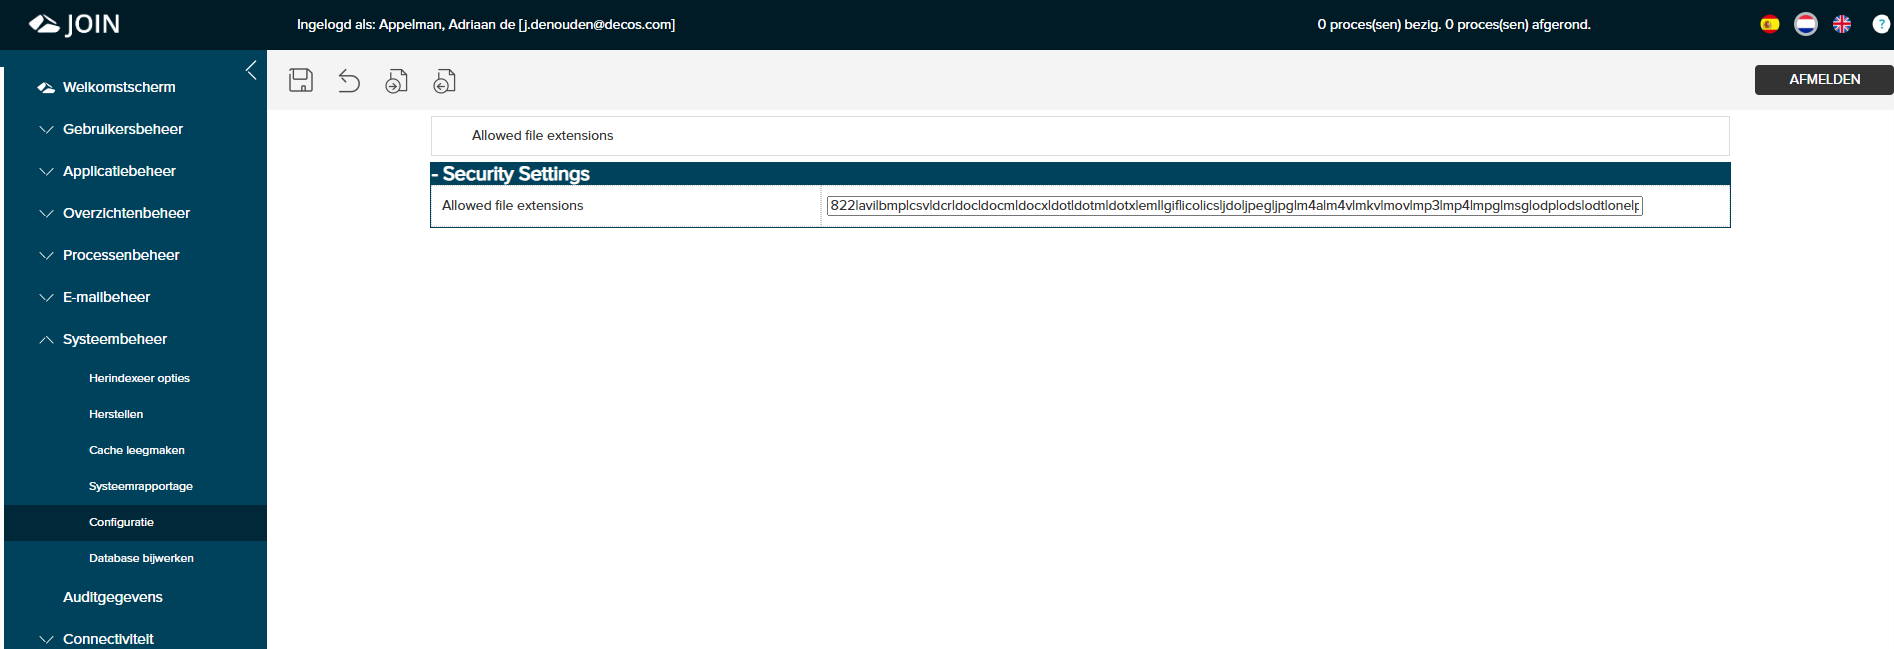Expand the Processenbeheer section
The height and width of the screenshot is (649, 1894).
(121, 255)
